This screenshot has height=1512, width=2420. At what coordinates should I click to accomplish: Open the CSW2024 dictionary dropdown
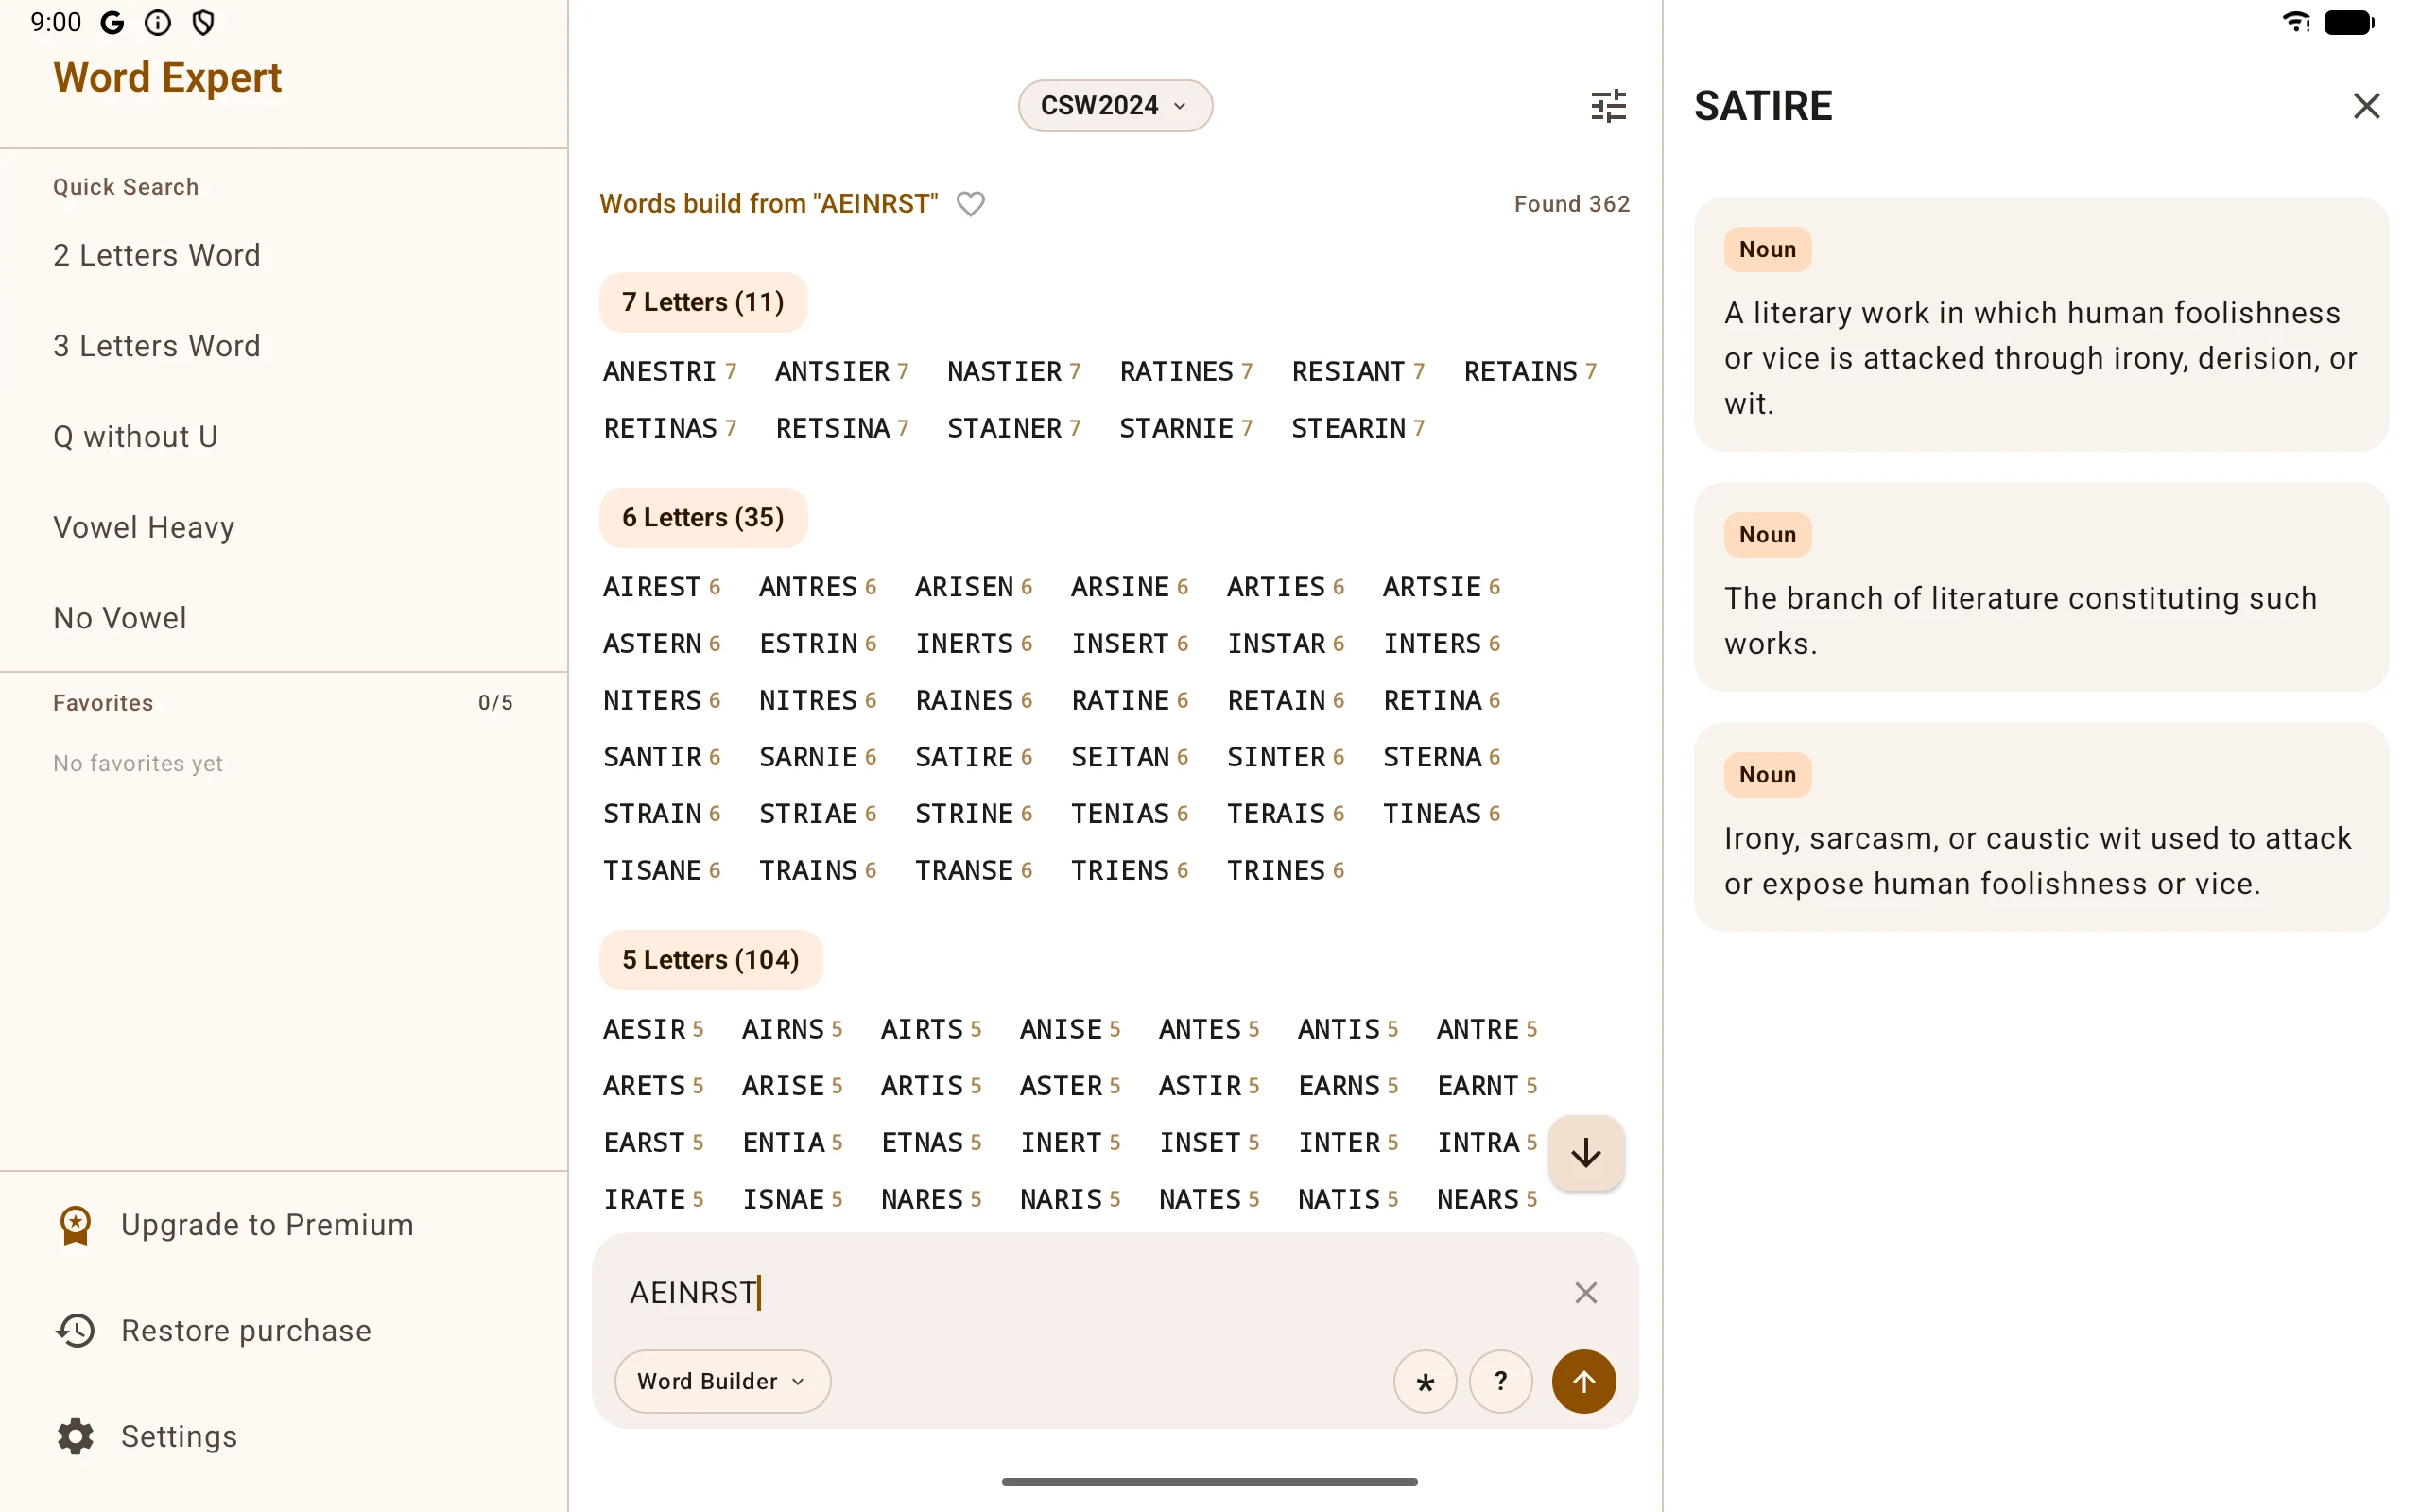[1115, 105]
